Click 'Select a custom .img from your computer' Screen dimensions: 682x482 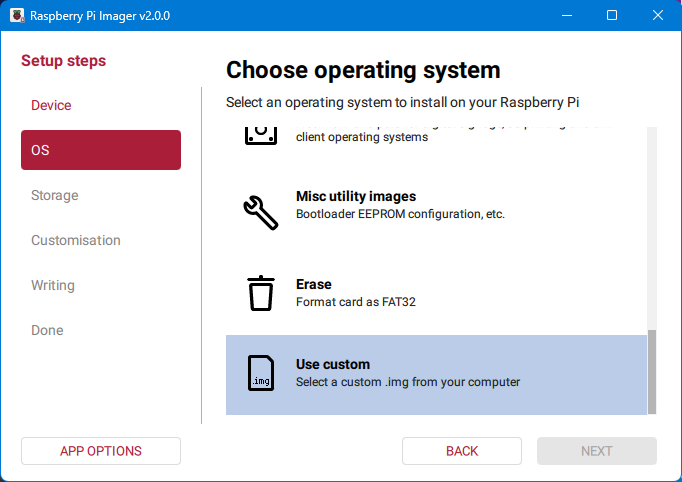(x=408, y=382)
